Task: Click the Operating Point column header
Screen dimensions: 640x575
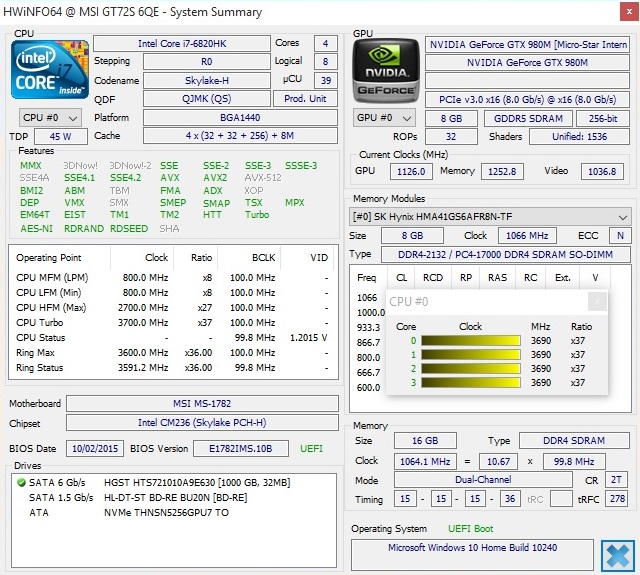Action: pos(60,258)
